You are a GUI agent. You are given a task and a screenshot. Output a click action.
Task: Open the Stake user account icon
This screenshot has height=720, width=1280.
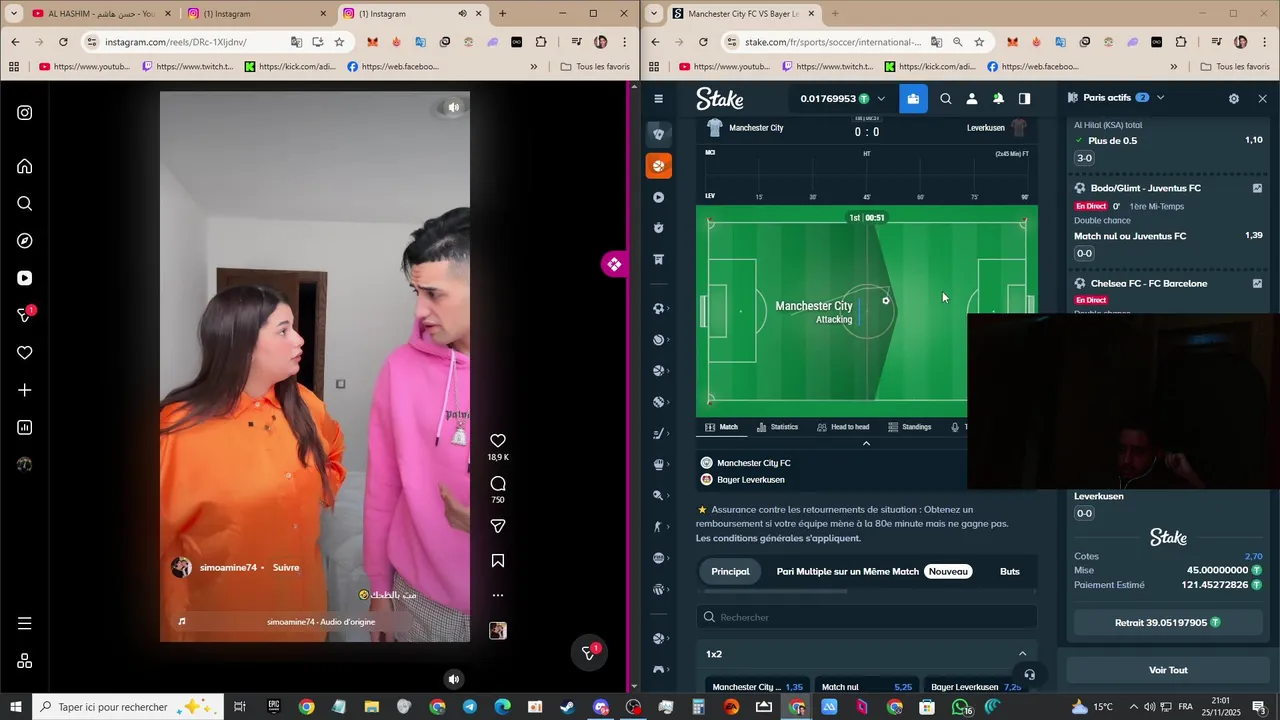[972, 99]
